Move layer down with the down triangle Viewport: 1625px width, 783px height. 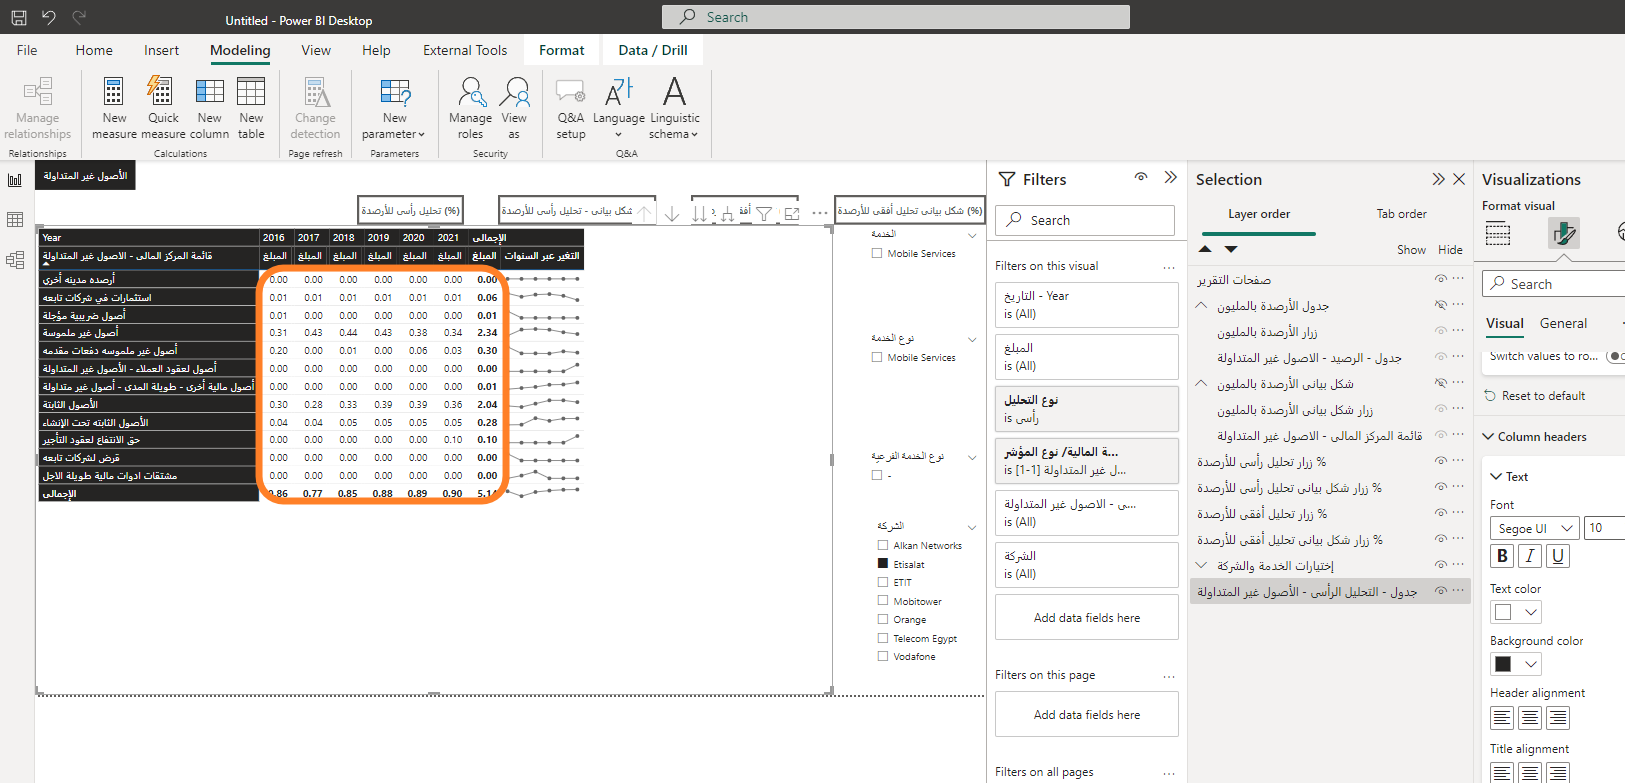click(x=1231, y=249)
